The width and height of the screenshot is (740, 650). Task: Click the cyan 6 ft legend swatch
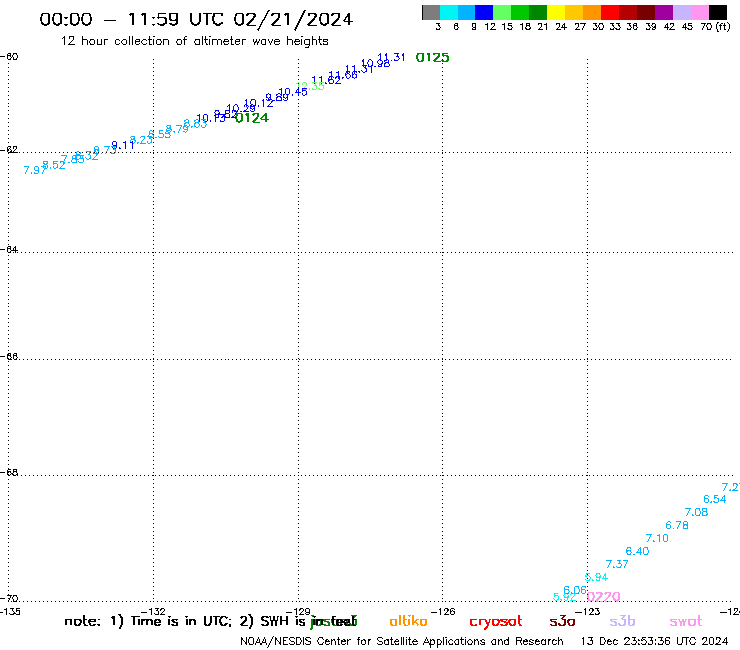tap(449, 12)
